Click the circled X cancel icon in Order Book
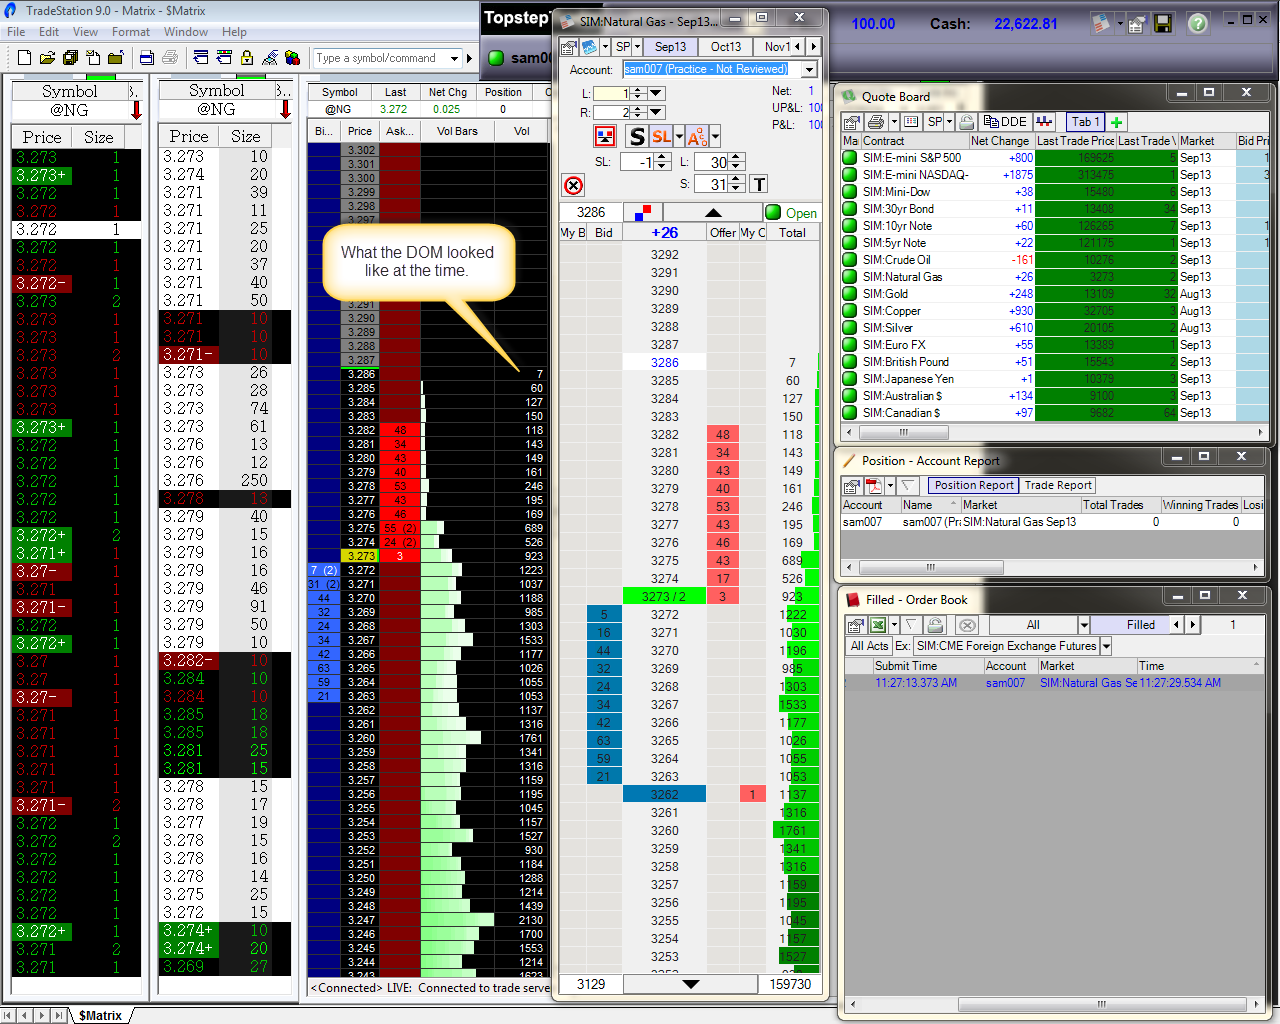The image size is (1280, 1024). pos(967,625)
